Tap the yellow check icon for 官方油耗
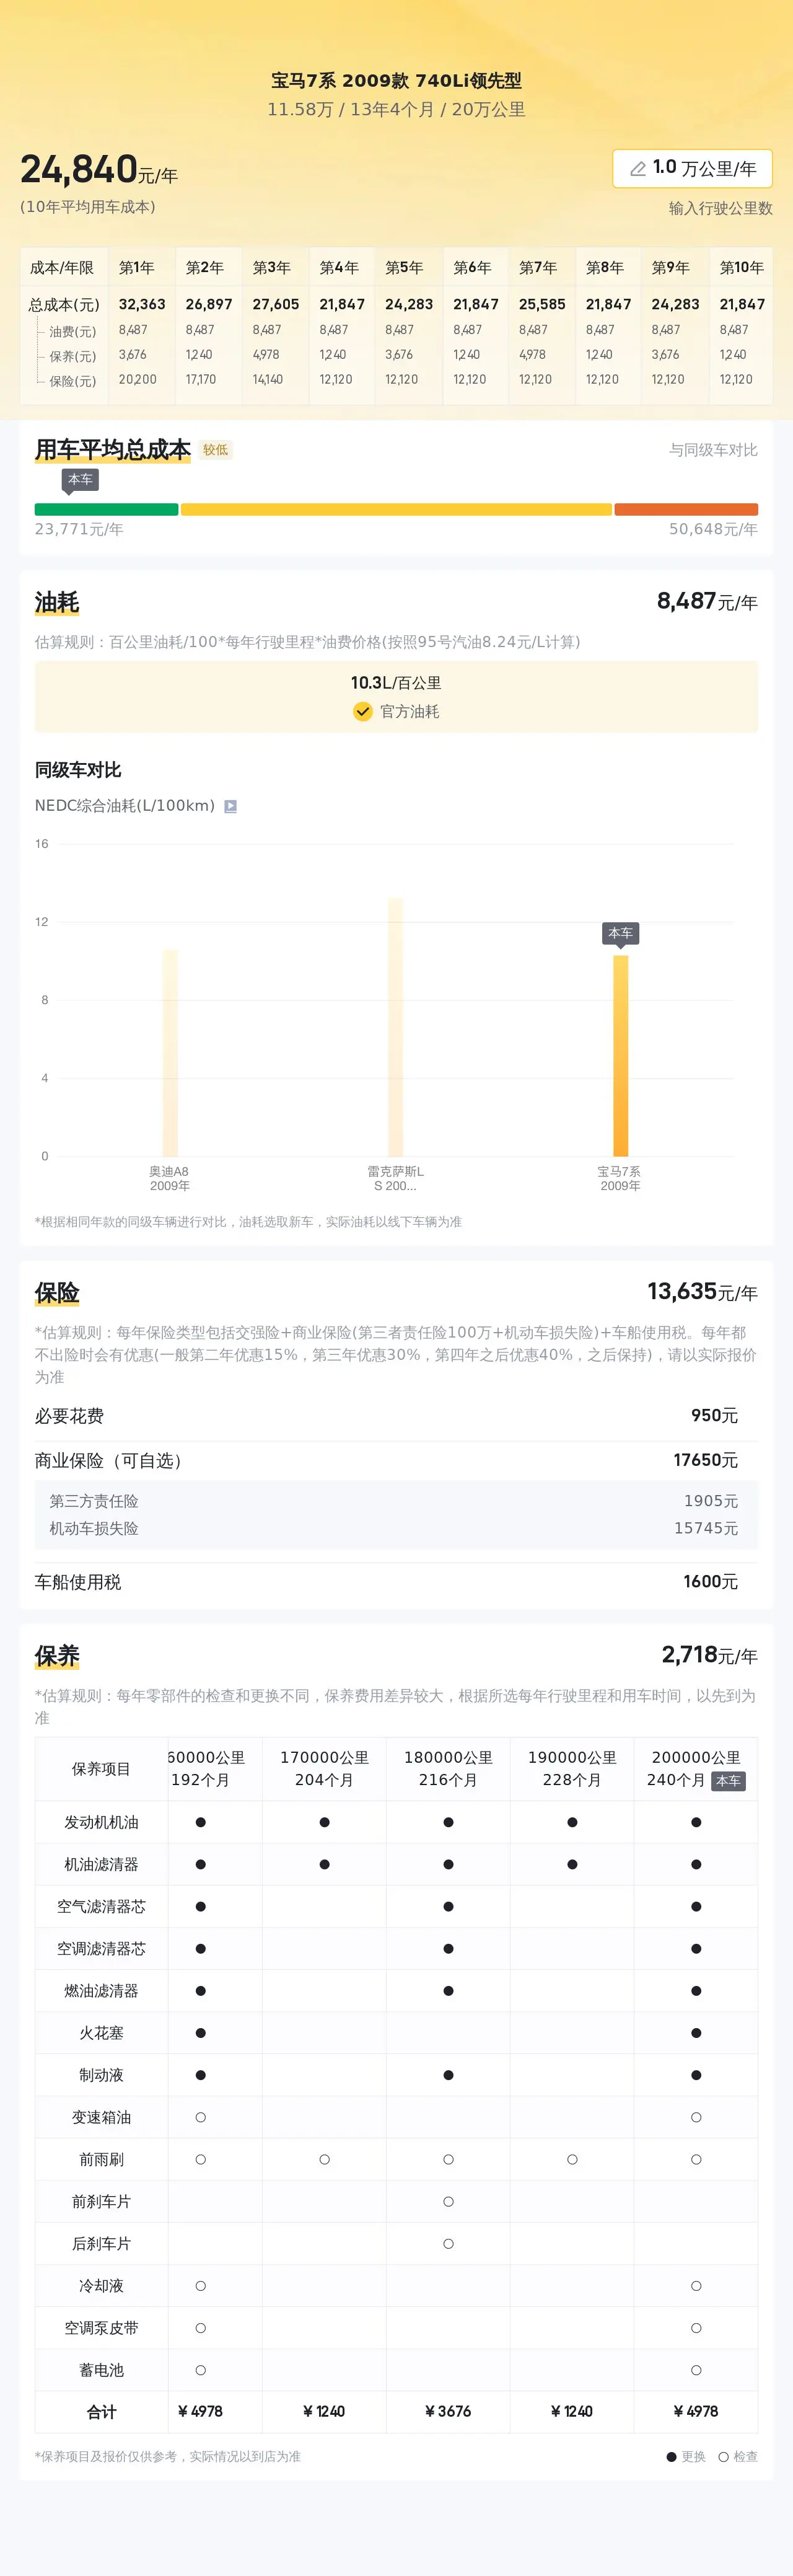793x2576 pixels. pos(363,711)
